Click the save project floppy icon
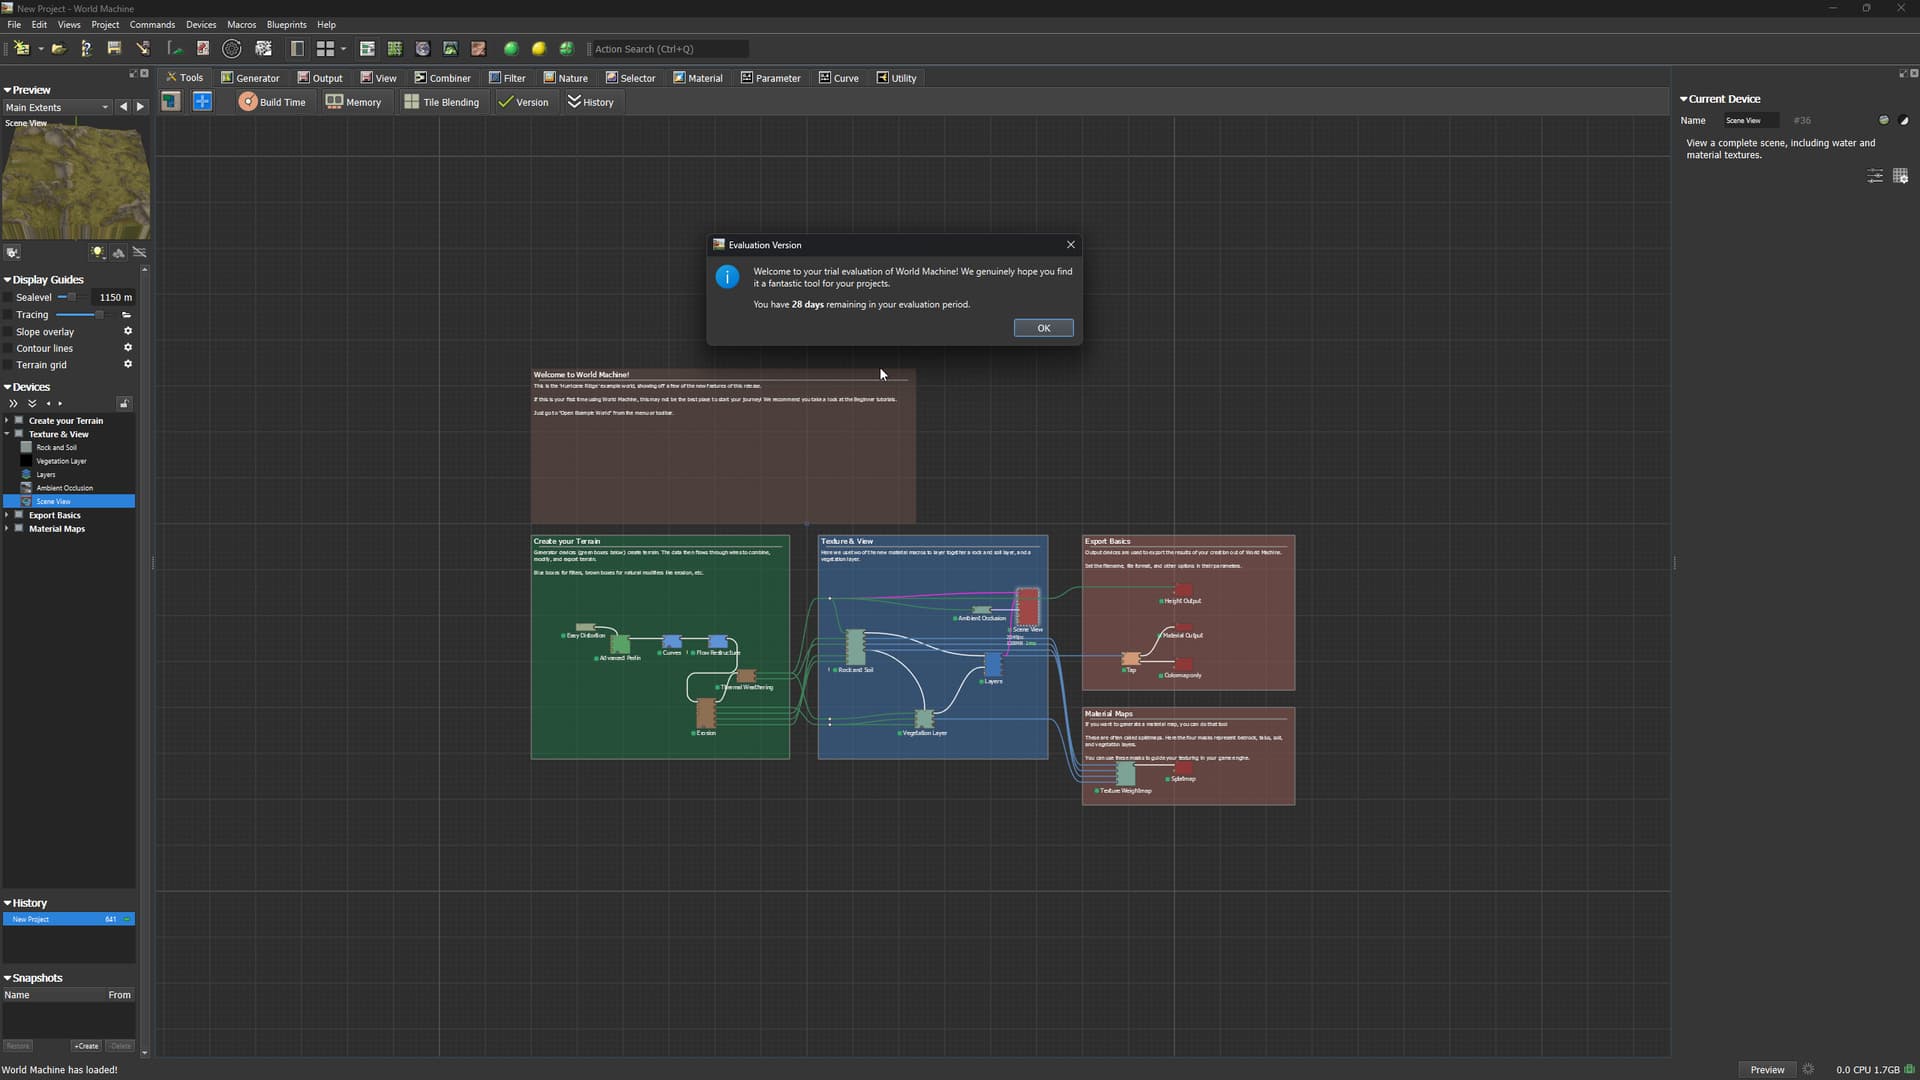 114,48
